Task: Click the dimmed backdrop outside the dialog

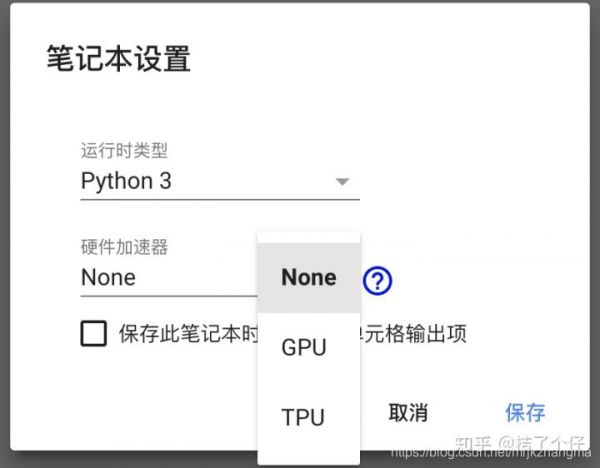Action: pos(596,200)
